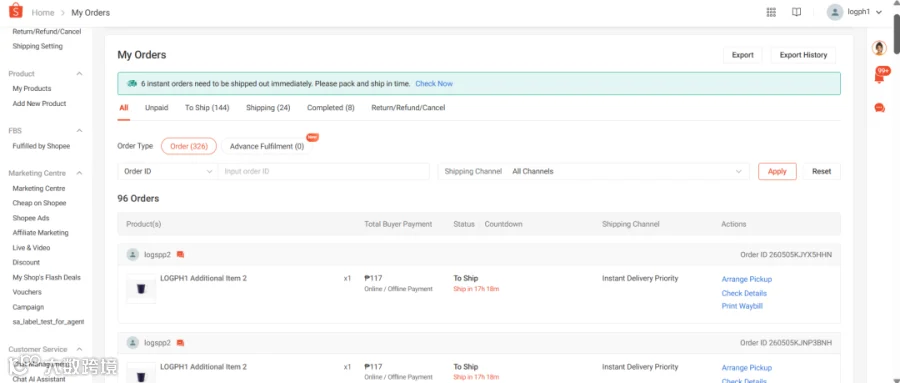Image resolution: width=900 pixels, height=383 pixels.
Task: Open Discount in sidebar
Action: click(26, 262)
